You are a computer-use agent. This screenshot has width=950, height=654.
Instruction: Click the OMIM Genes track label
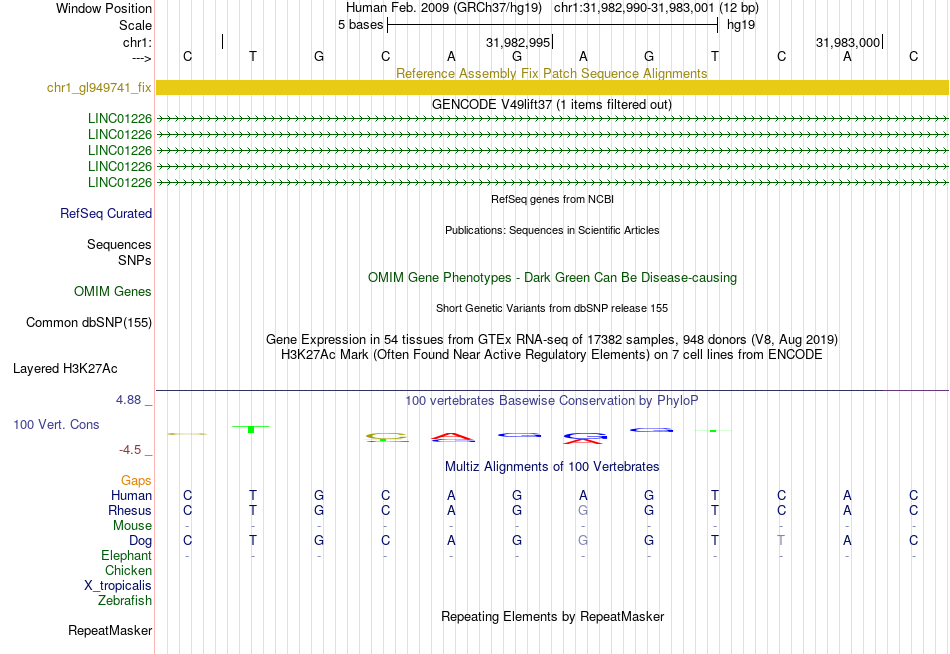pos(113,292)
